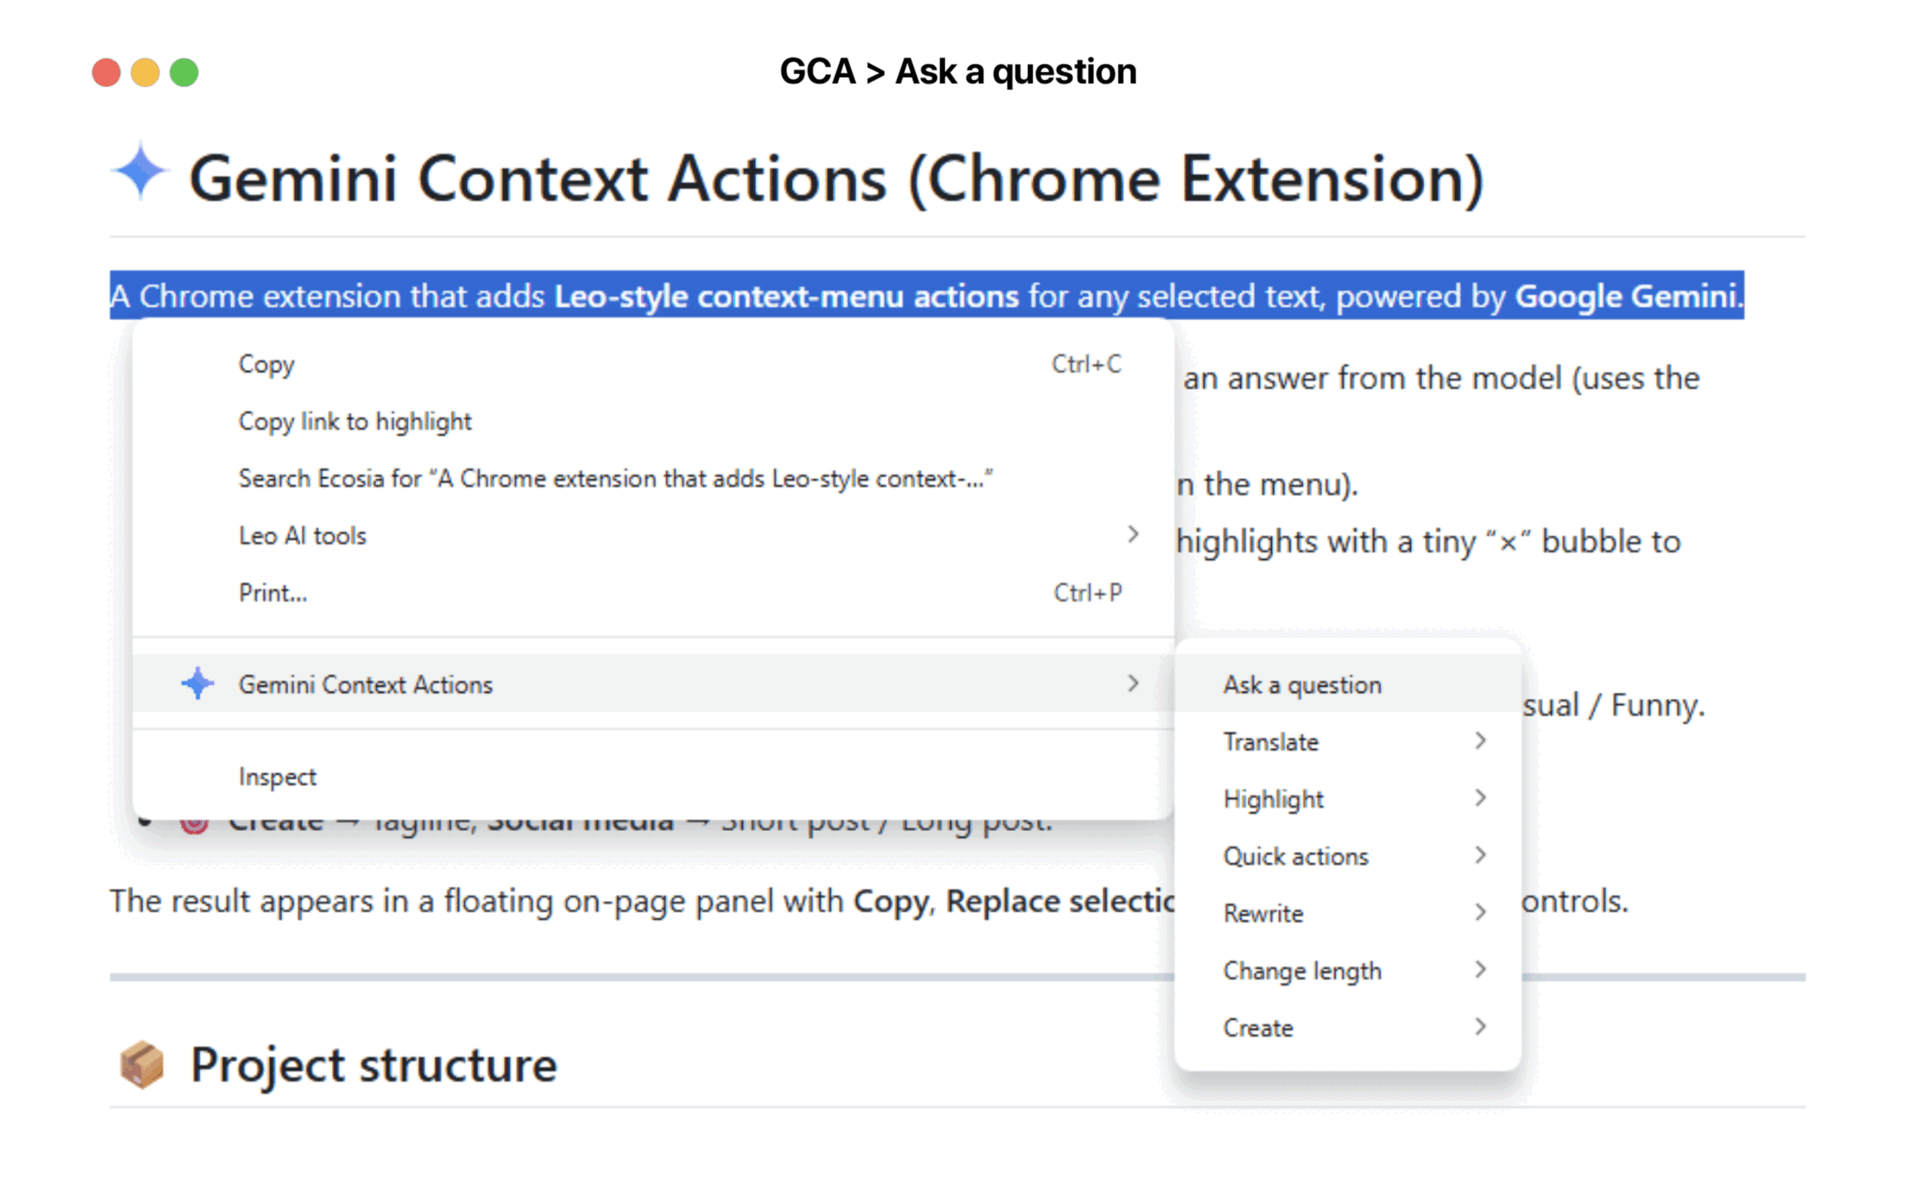Choose "Print..." from the context menu
1920x1178 pixels.
click(272, 592)
